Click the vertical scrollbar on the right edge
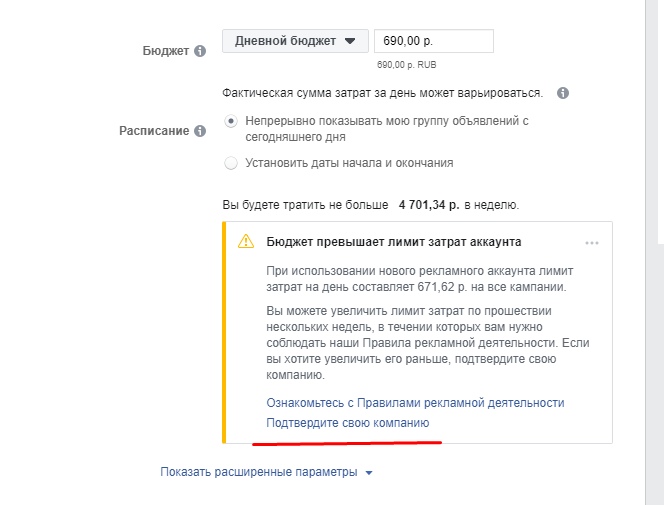This screenshot has width=664, height=505. click(x=655, y=252)
